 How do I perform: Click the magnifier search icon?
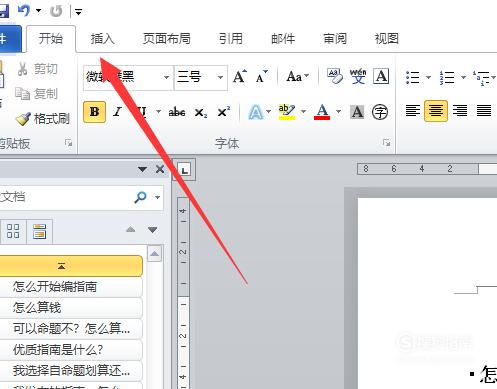pyautogui.click(x=140, y=197)
